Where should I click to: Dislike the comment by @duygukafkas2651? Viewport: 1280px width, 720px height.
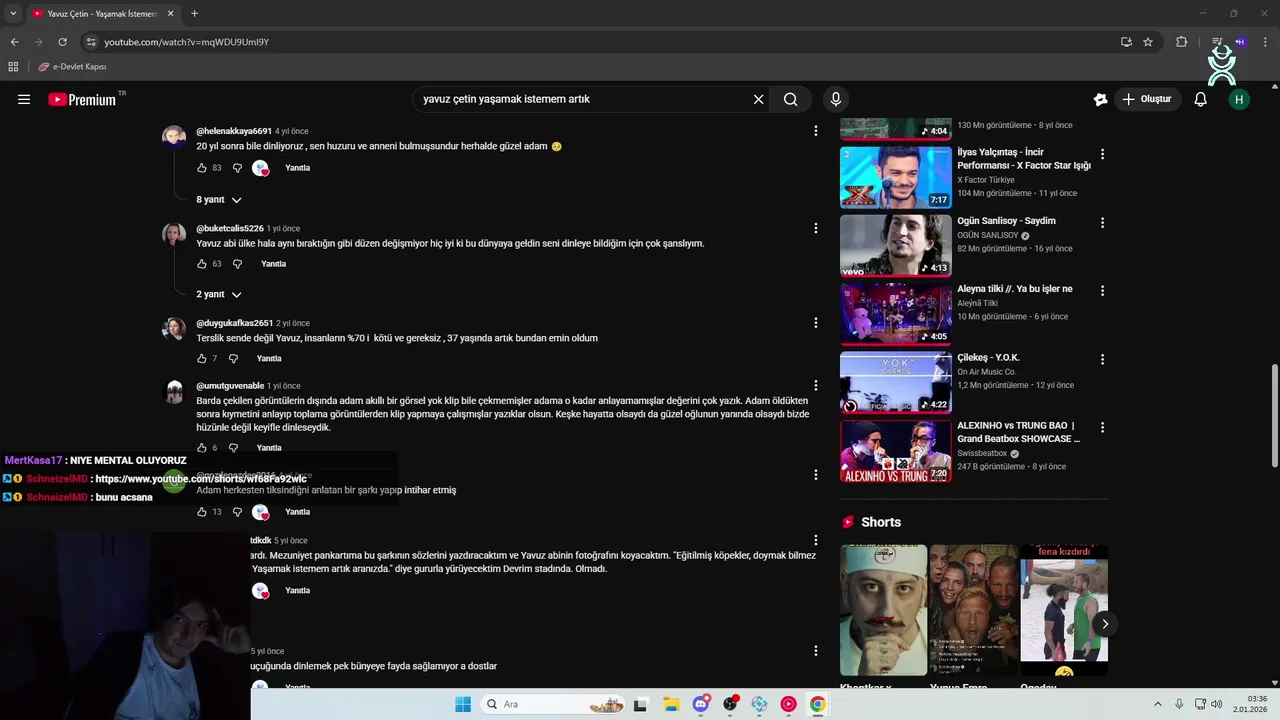pos(233,358)
